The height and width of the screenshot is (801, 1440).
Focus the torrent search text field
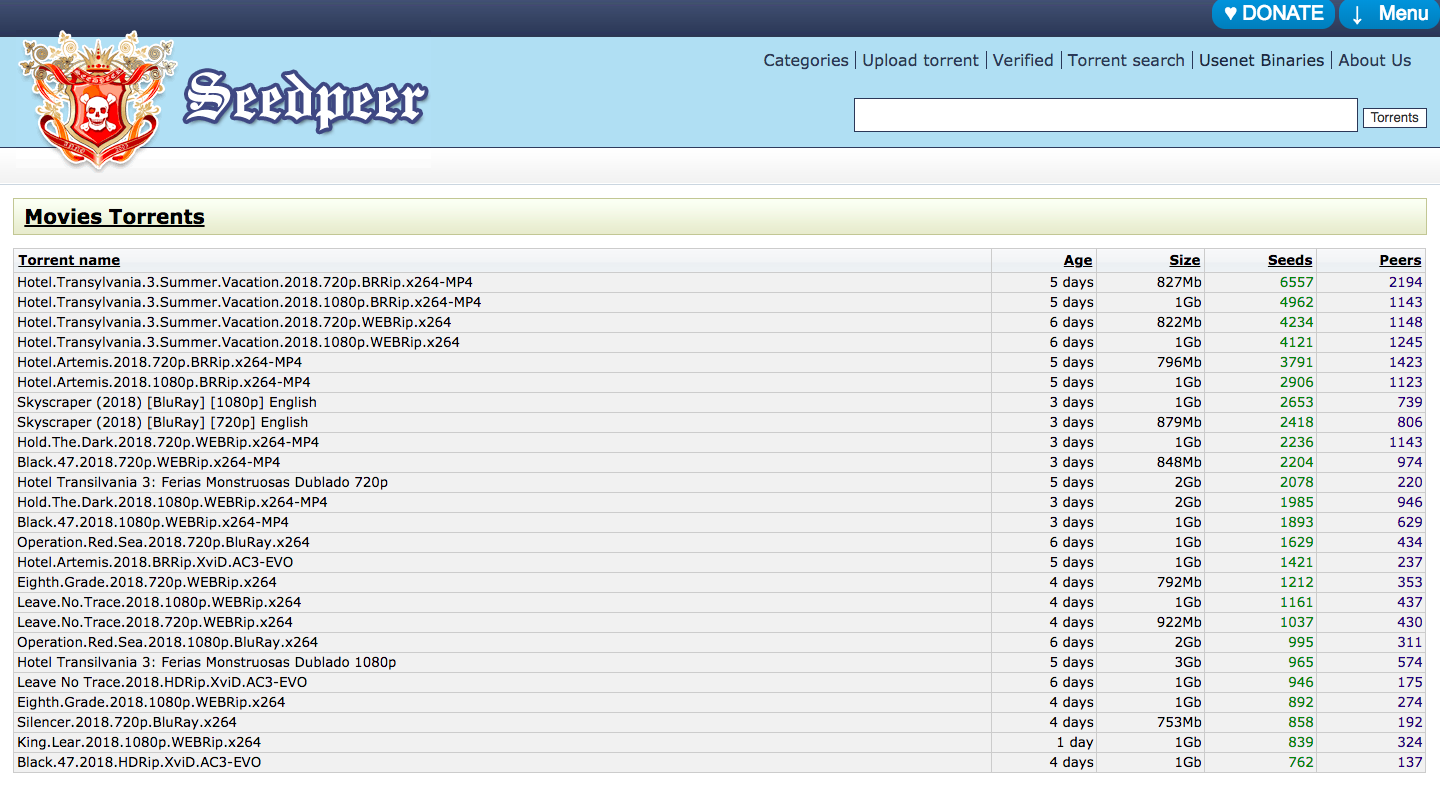1105,115
